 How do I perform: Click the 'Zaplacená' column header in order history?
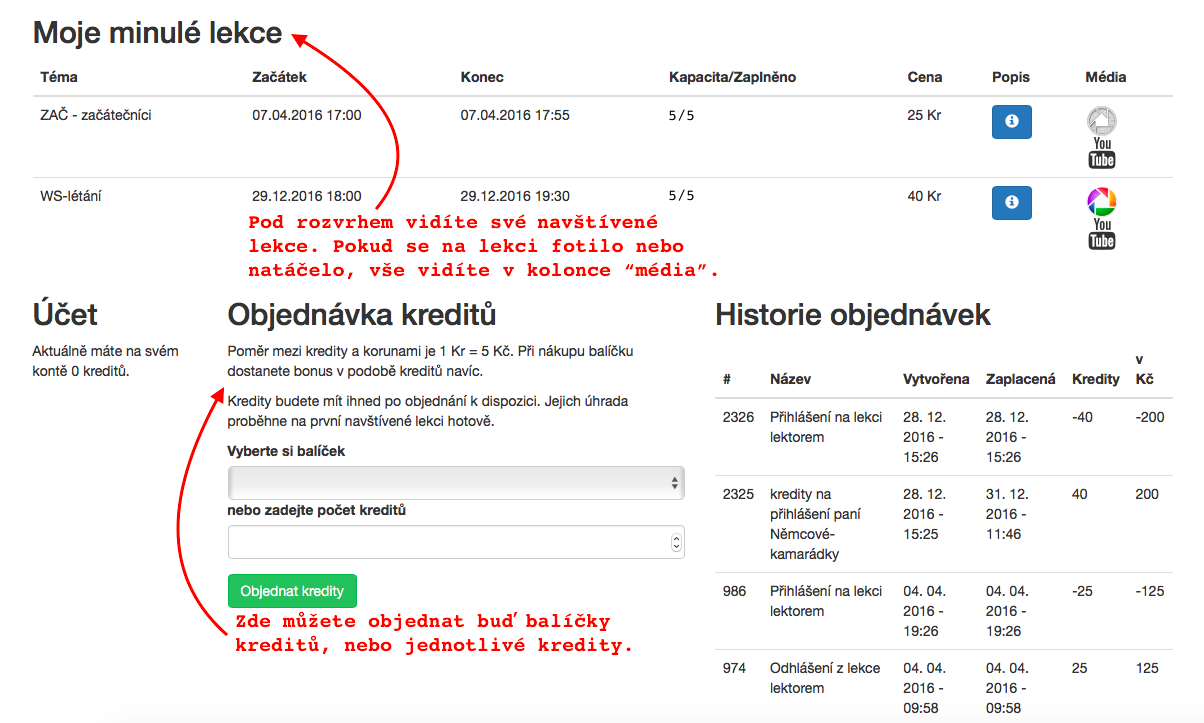1021,380
